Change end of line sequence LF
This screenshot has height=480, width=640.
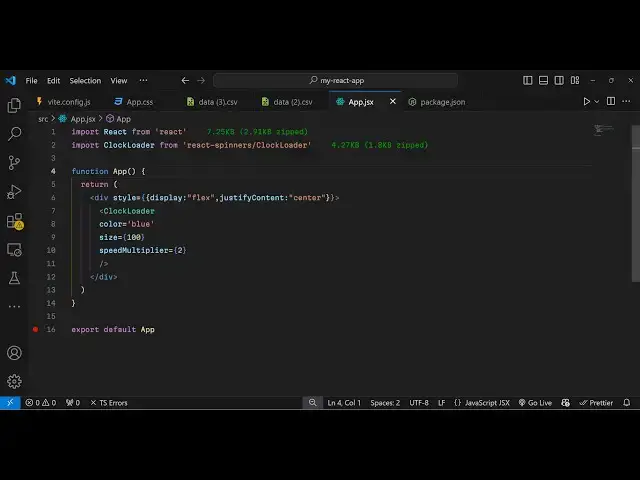(441, 403)
